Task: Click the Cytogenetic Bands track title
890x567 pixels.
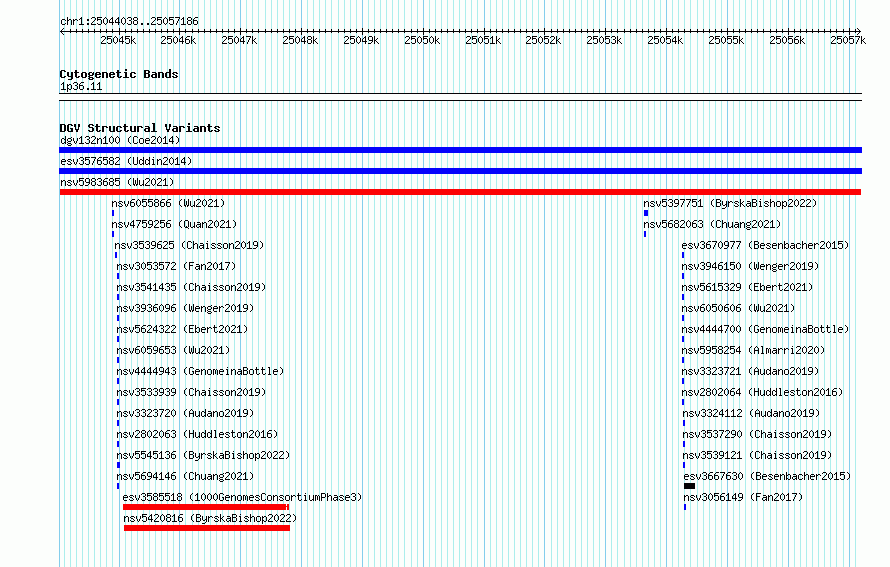Action: [x=119, y=74]
